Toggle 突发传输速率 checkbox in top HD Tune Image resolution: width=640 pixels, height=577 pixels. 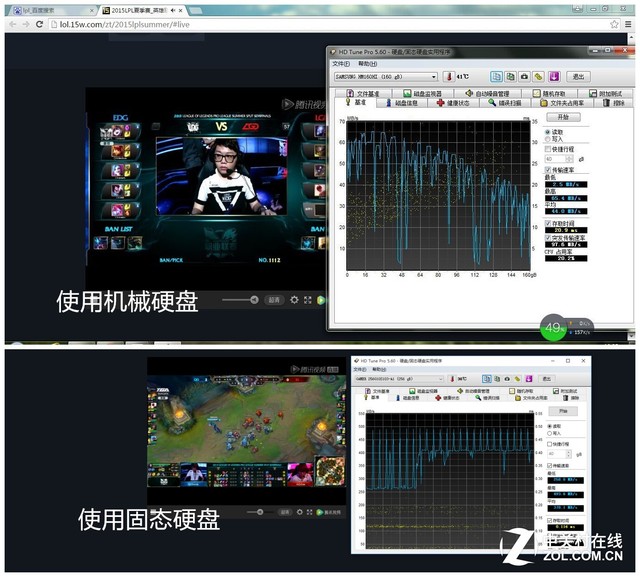click(x=548, y=237)
